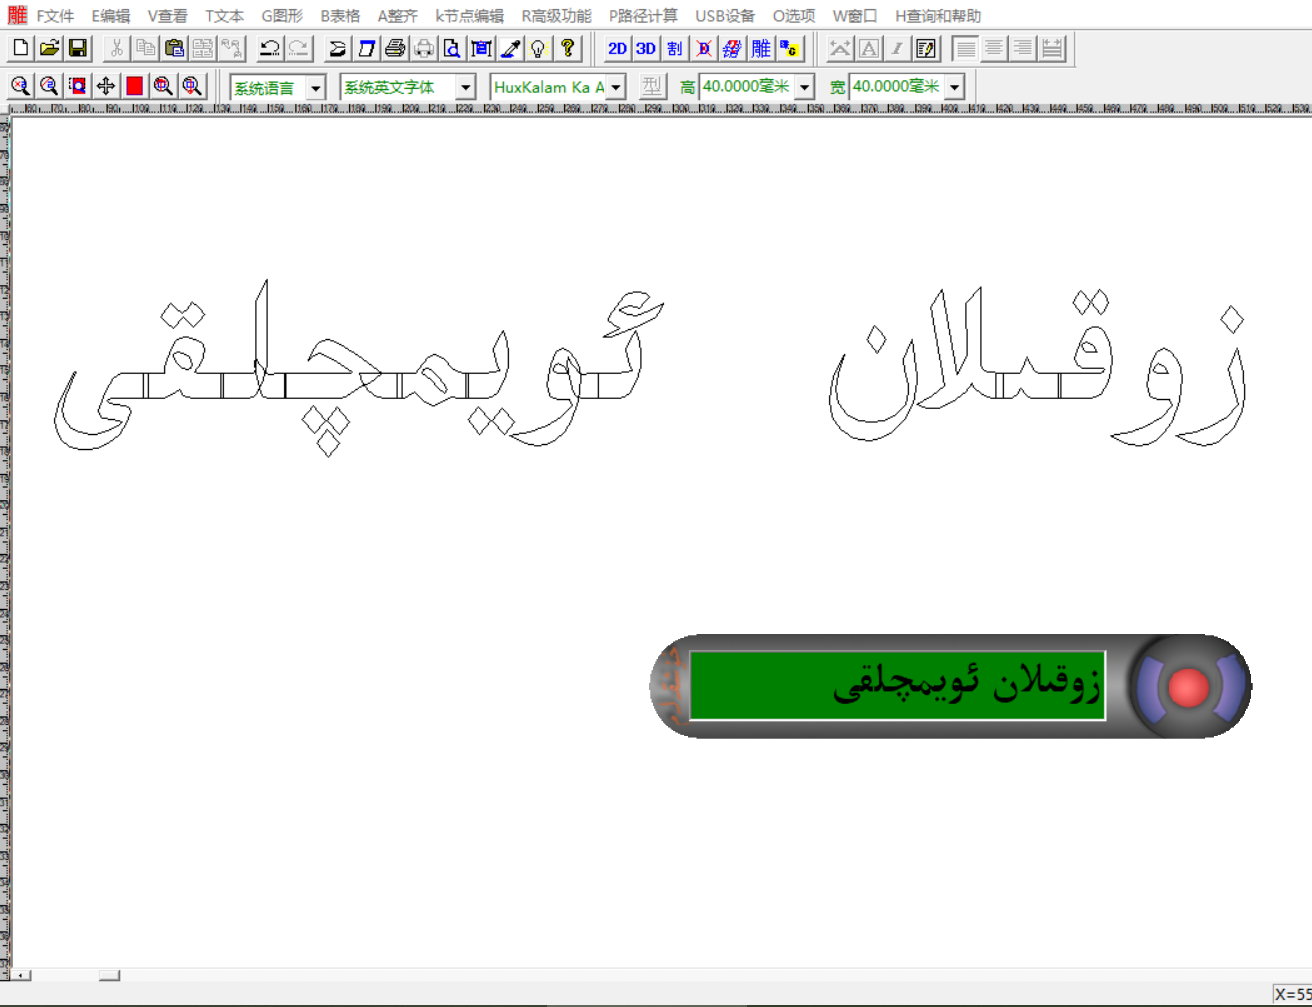Click the outlined Uyghur word on right
The width and height of the screenshot is (1312, 1007).
coord(1037,368)
